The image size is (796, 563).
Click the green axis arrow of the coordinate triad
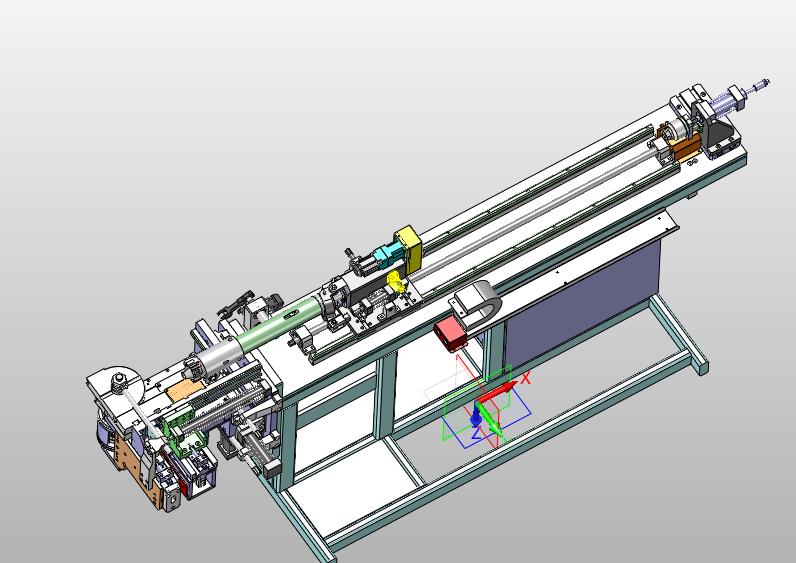490,420
